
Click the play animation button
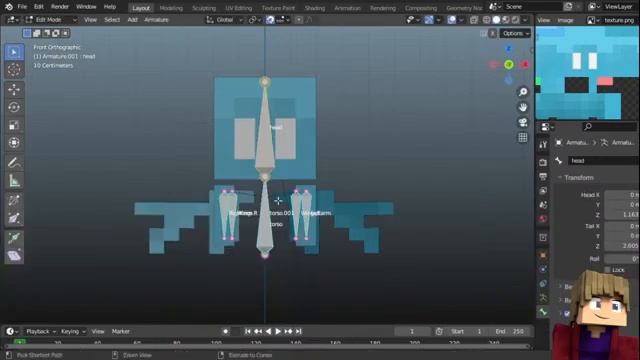278,331
